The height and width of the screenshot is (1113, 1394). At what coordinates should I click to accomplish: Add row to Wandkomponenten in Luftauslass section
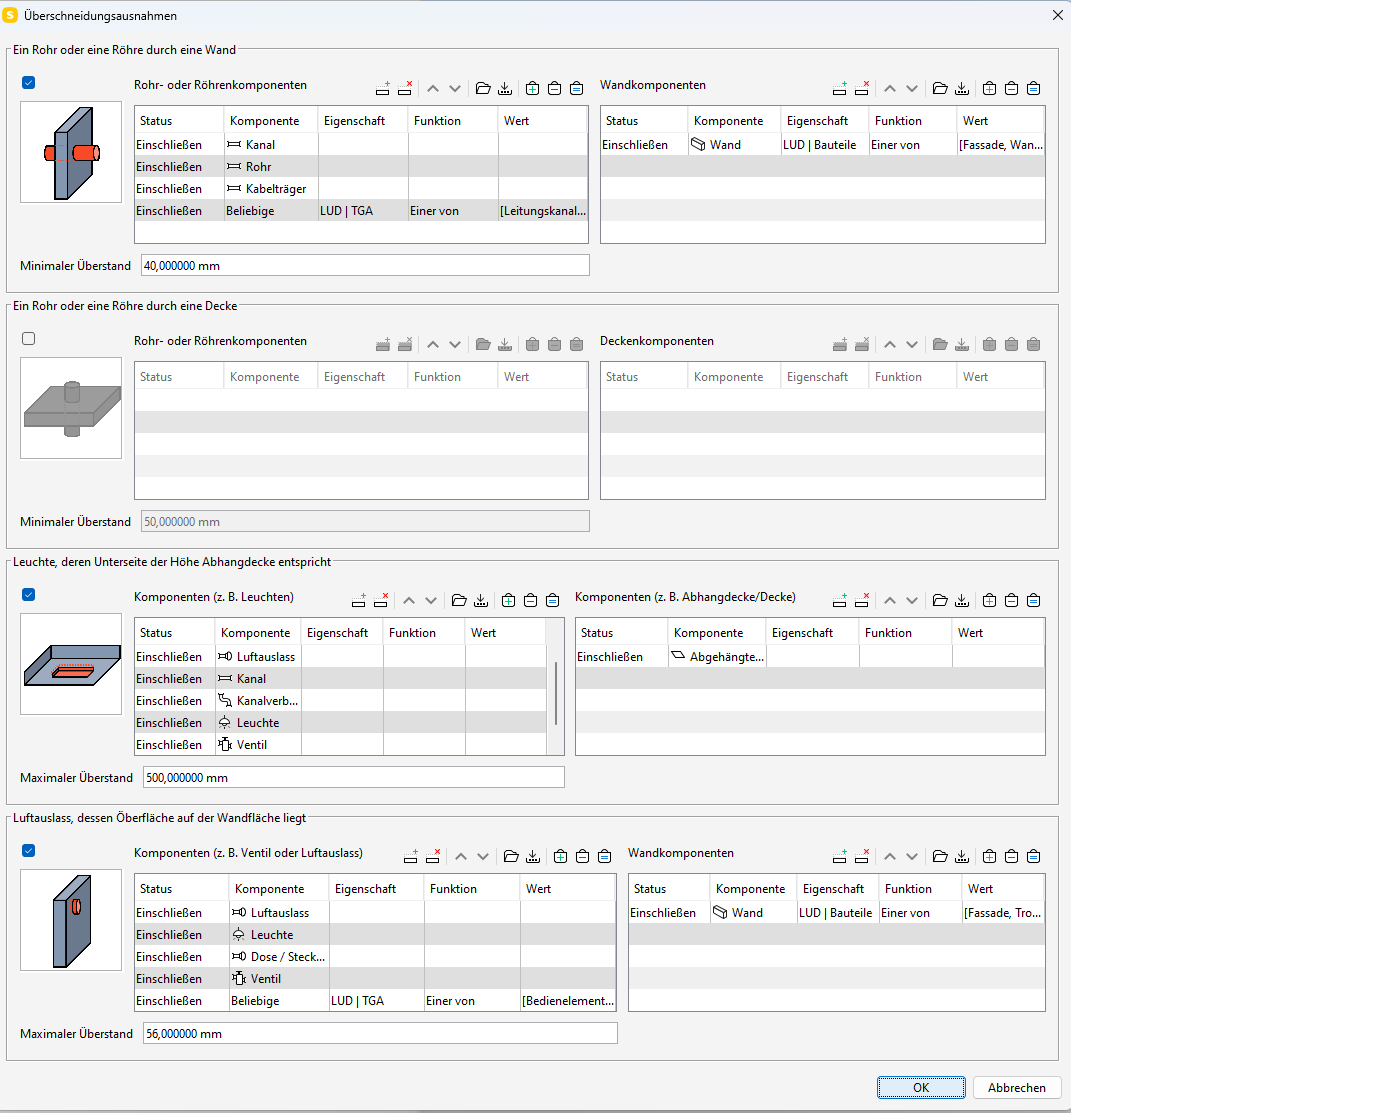840,856
